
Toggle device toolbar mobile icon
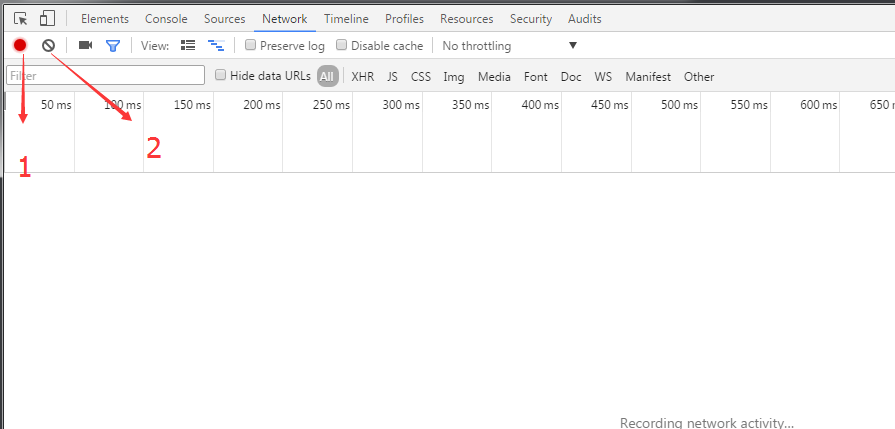pos(47,18)
